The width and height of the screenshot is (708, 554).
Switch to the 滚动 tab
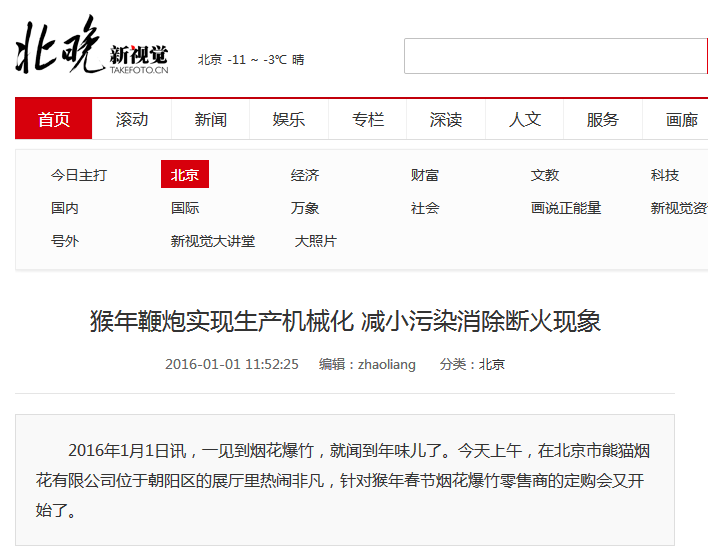pos(132,119)
